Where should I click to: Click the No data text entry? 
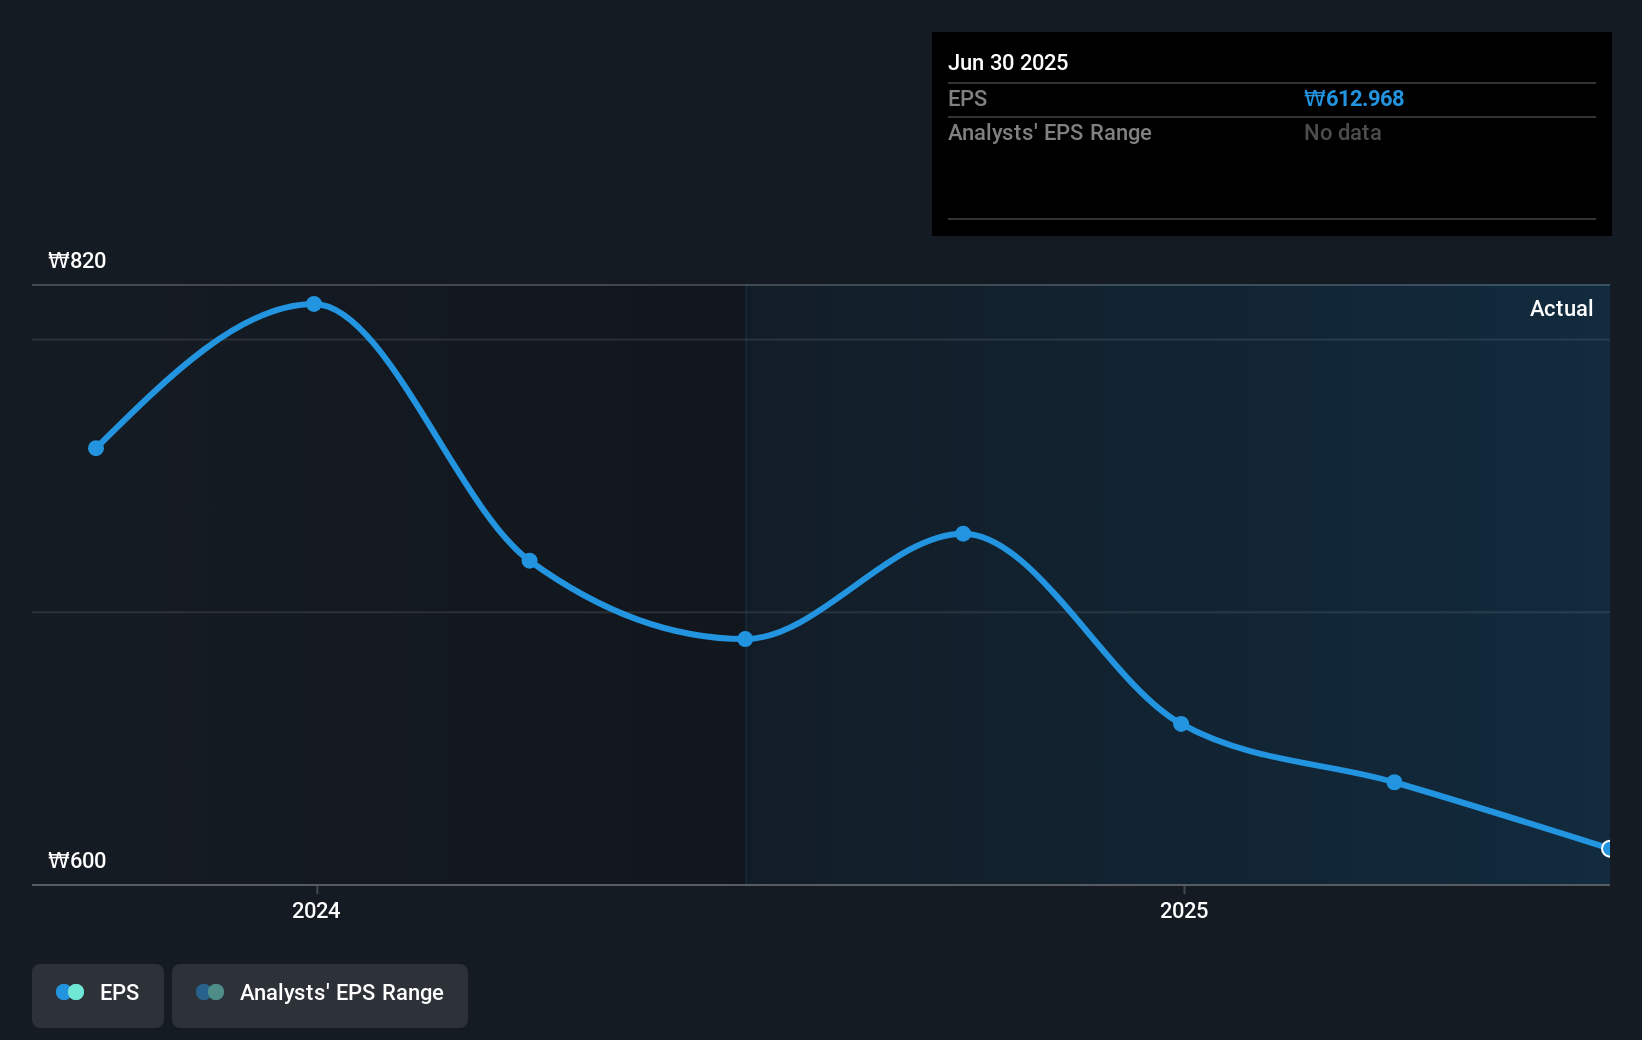click(1342, 132)
